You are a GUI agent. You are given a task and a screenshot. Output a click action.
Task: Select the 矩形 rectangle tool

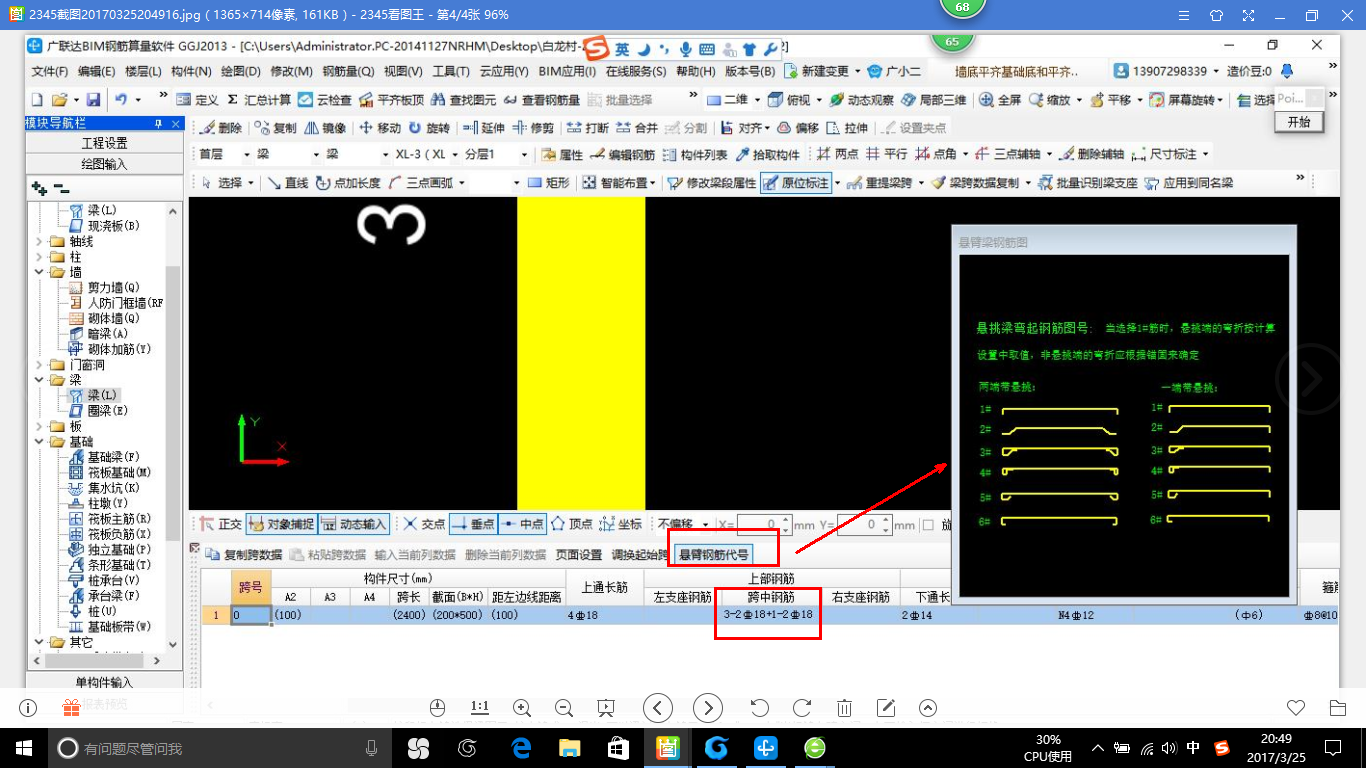tap(549, 183)
